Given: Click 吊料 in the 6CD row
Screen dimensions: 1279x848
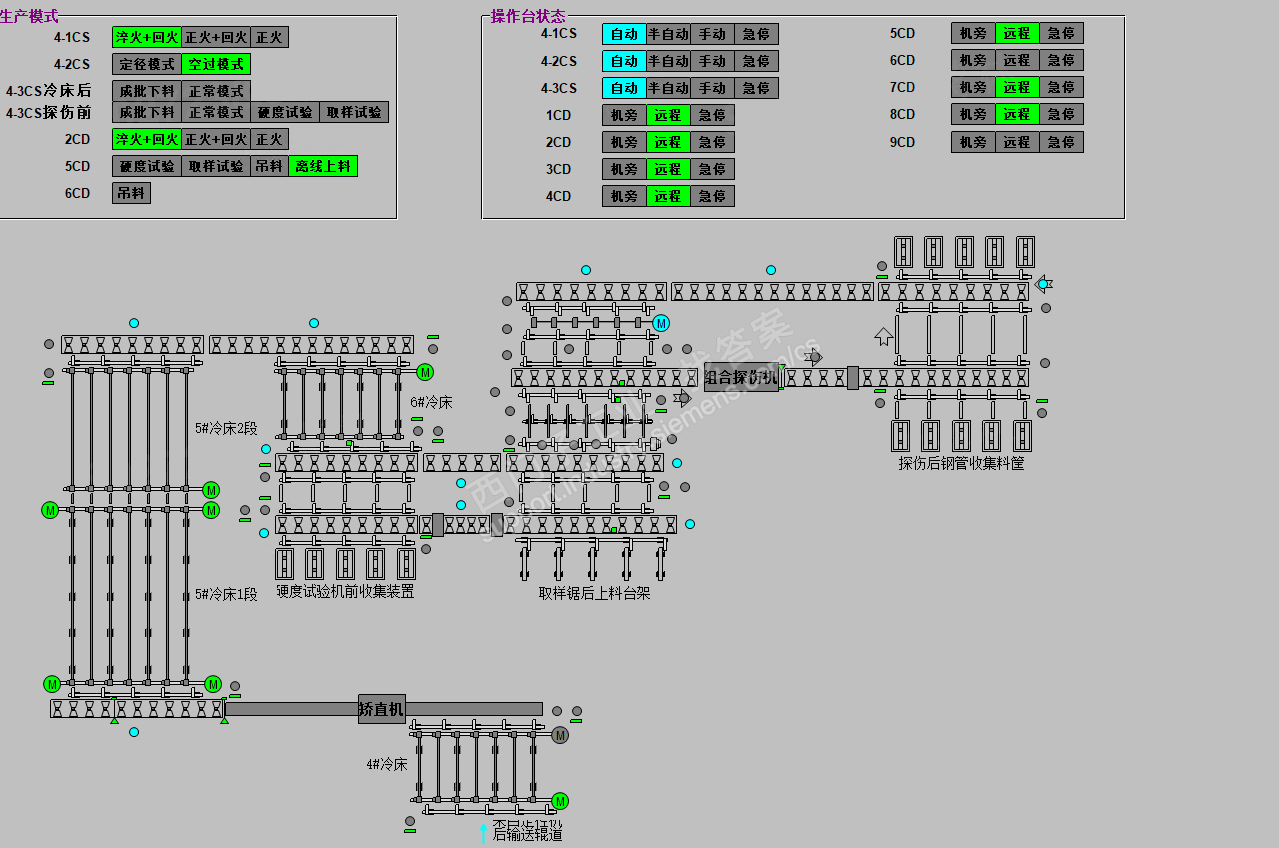Looking at the screenshot, I should click(131, 193).
